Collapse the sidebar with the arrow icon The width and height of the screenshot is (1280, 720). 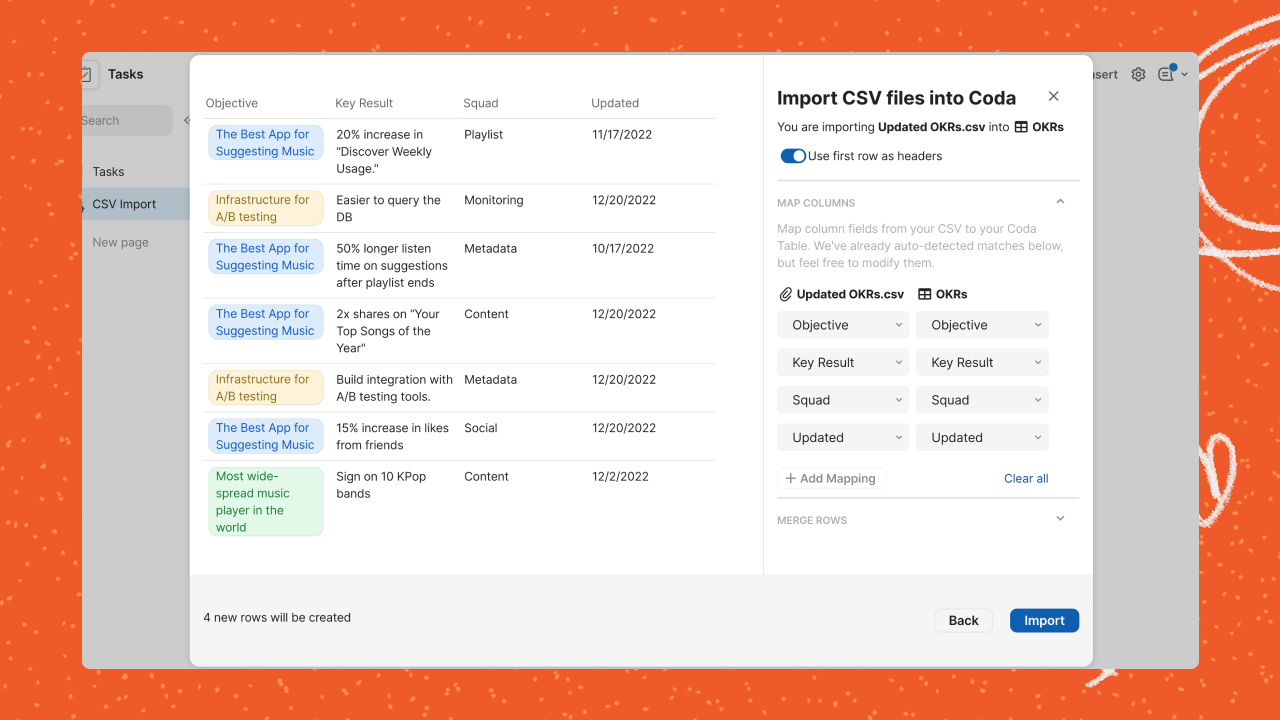point(186,120)
